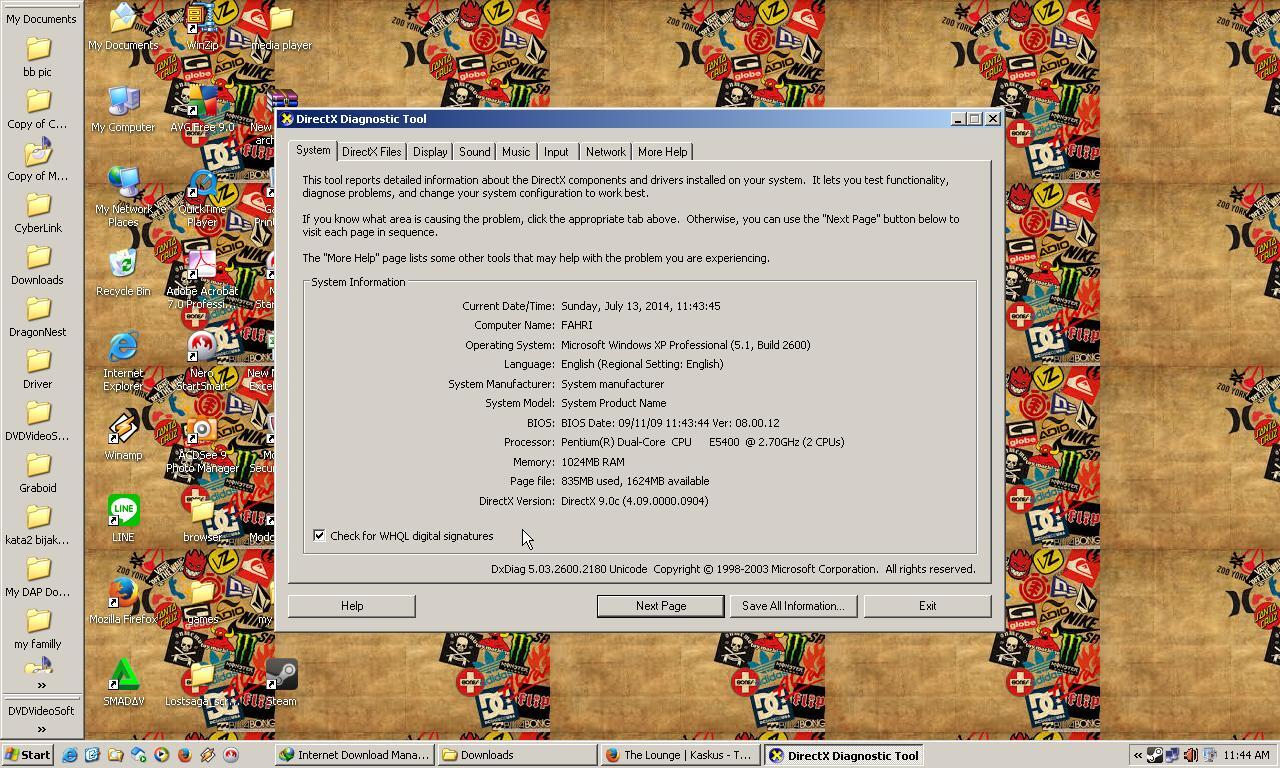
Task: Switch to The Lounge Kaskus taskbar button
Action: [680, 755]
